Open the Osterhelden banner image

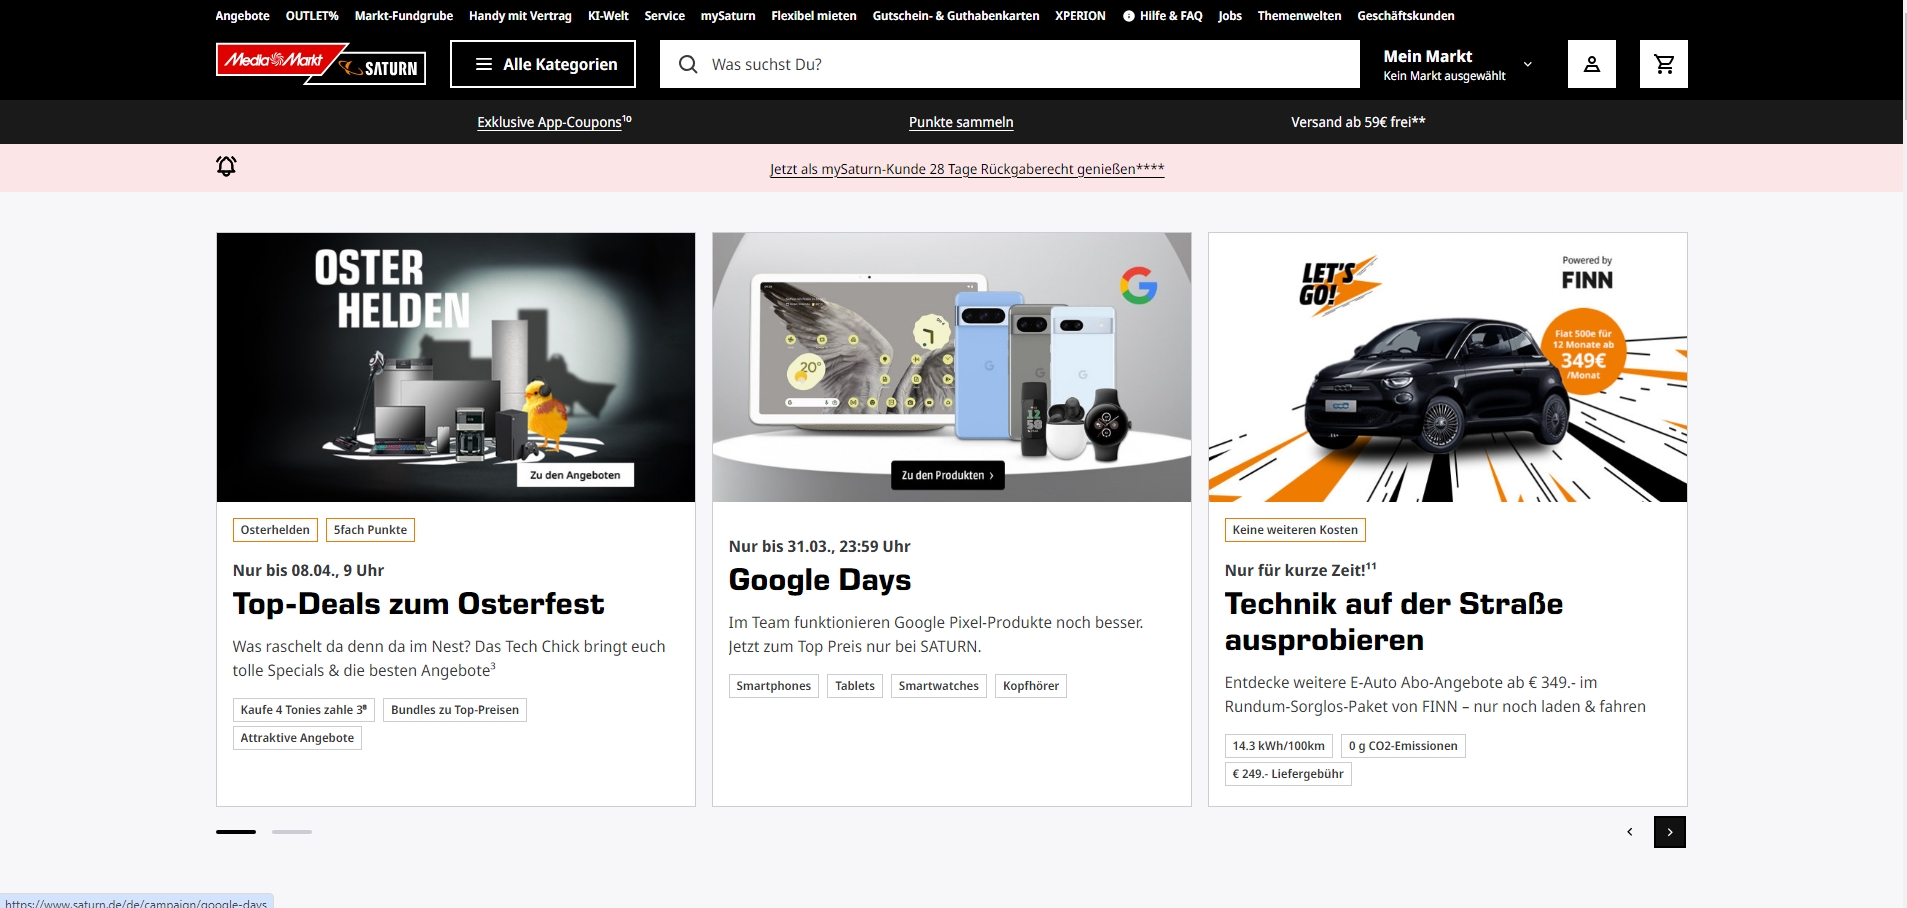[x=456, y=367]
